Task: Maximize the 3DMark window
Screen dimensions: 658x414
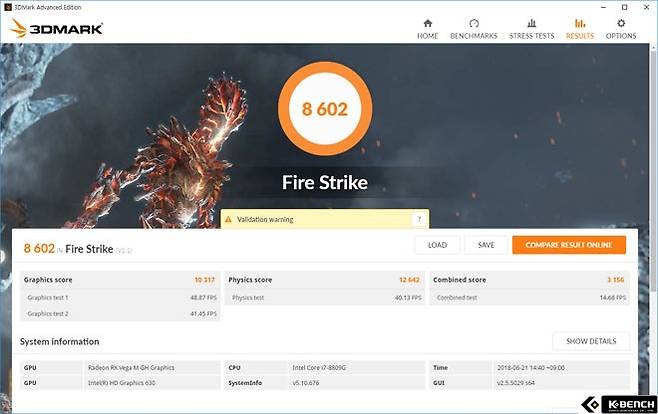Action: pos(624,6)
